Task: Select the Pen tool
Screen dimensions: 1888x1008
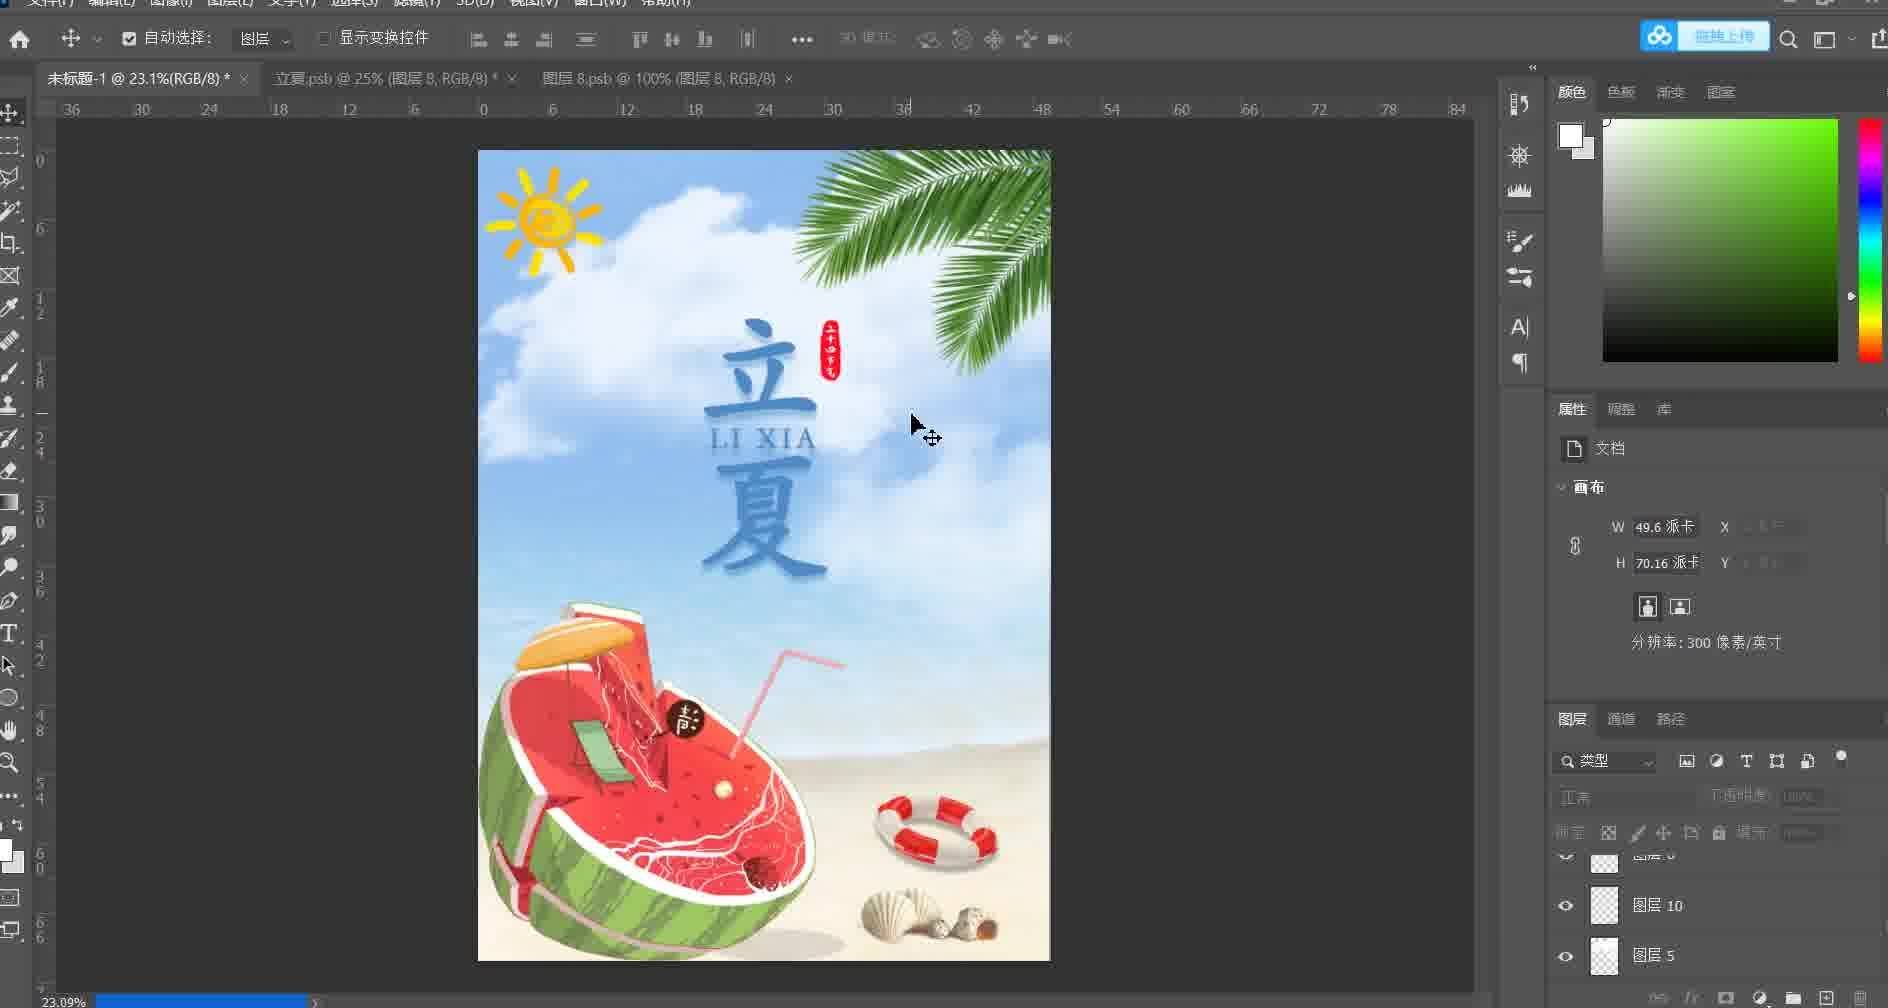Action: coord(10,601)
